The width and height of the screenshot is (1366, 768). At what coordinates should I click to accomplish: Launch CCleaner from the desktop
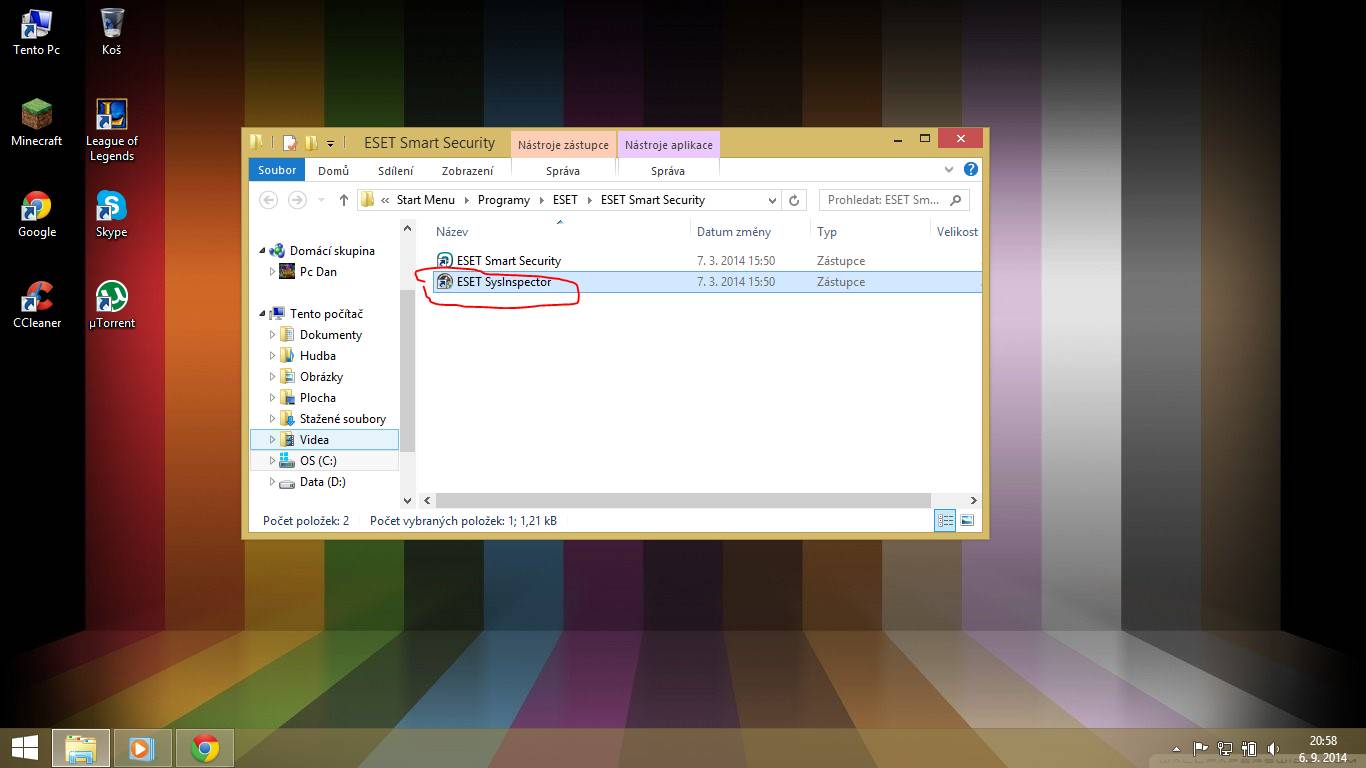coord(36,305)
